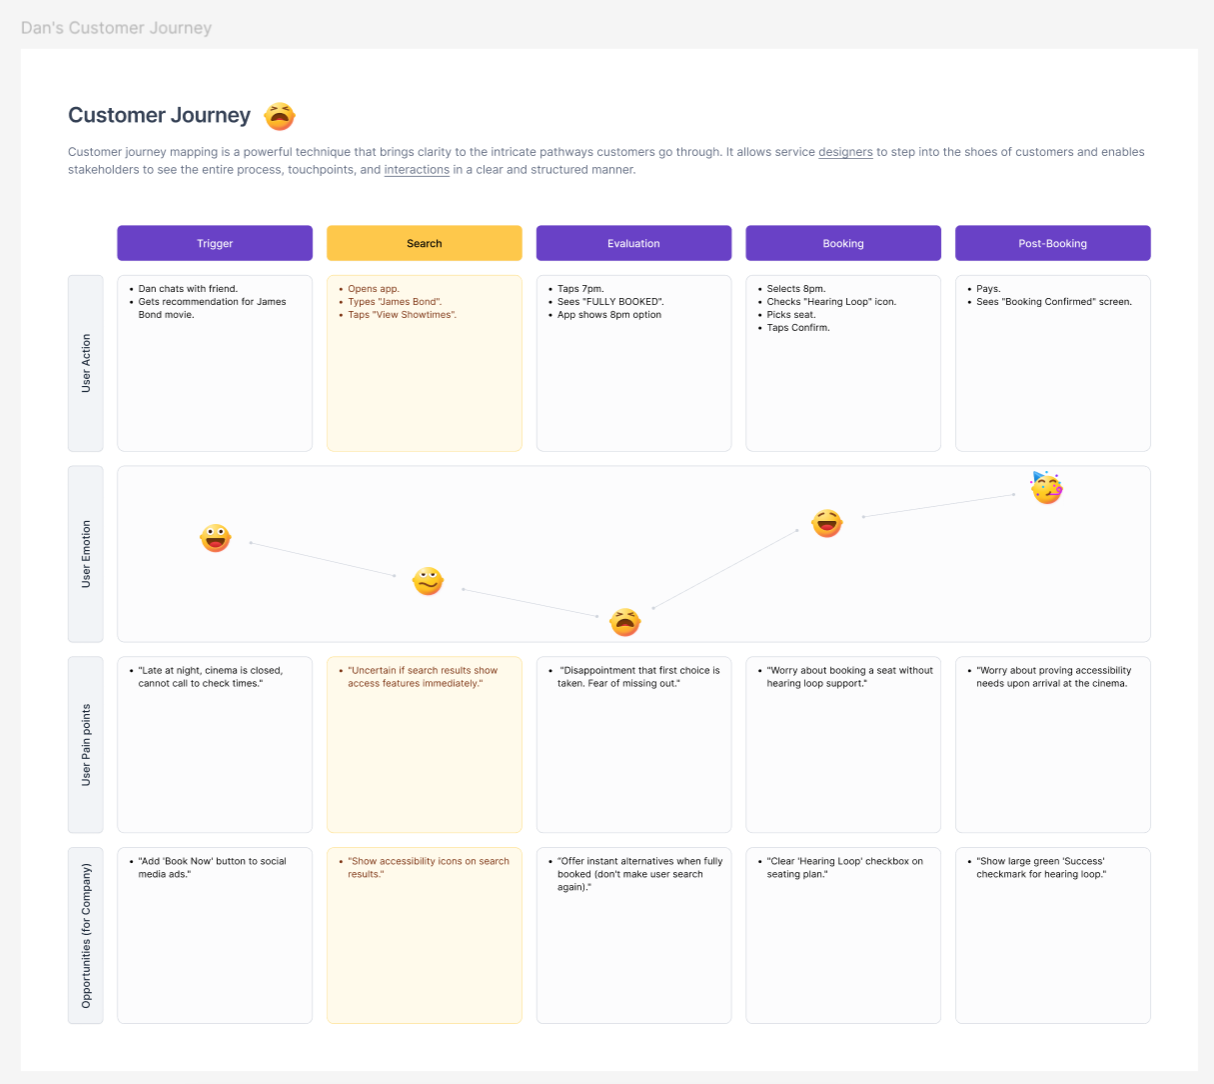Select the "Opens app" Search action card
The height and width of the screenshot is (1084, 1214).
click(x=424, y=363)
